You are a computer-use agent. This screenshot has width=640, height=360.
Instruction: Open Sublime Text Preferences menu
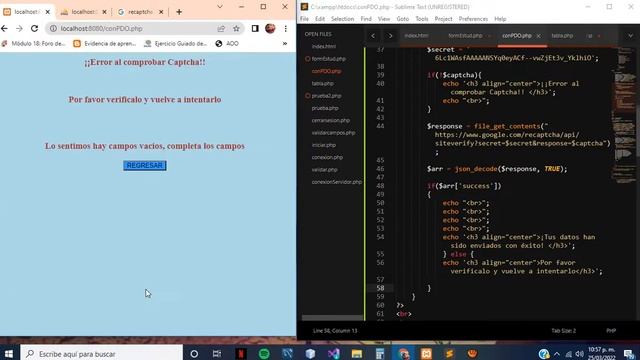coord(473,19)
